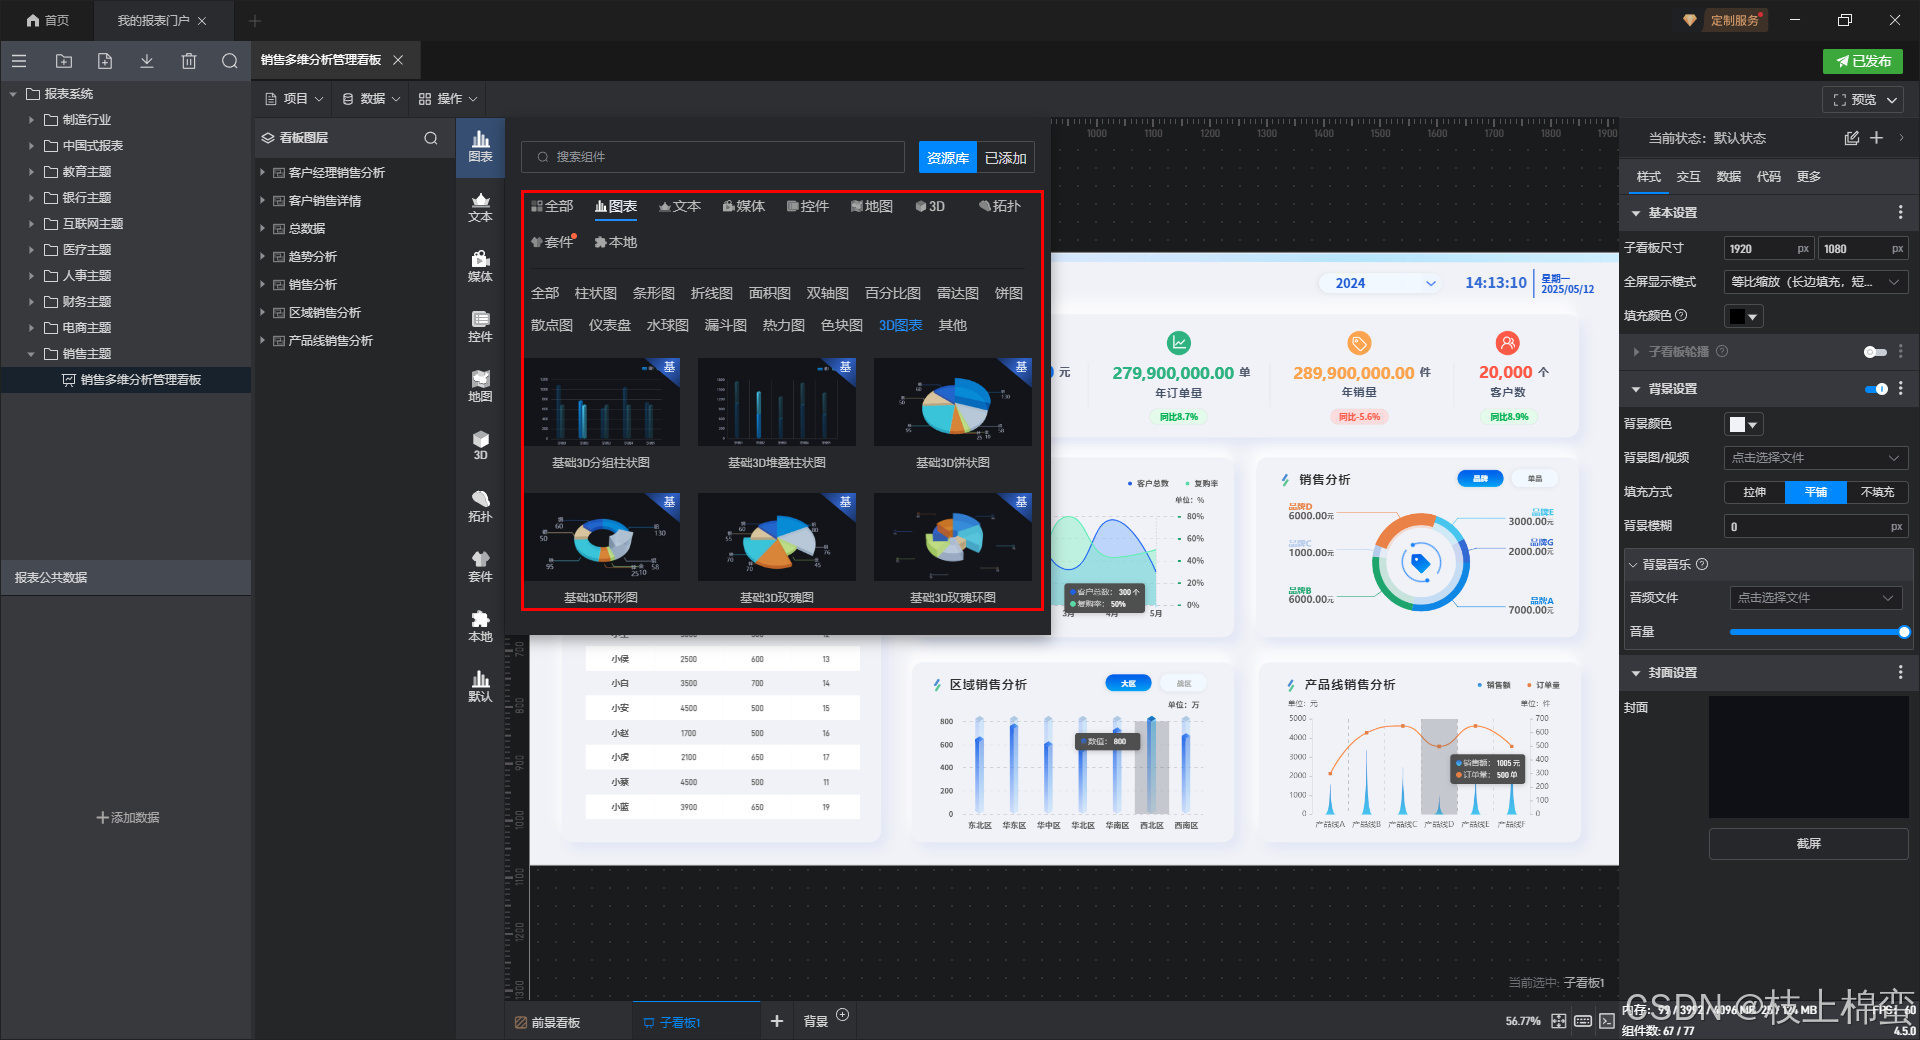Open the hamburger menu in the left toolbar
Viewport: 1920px width, 1040px height.
[x=19, y=61]
